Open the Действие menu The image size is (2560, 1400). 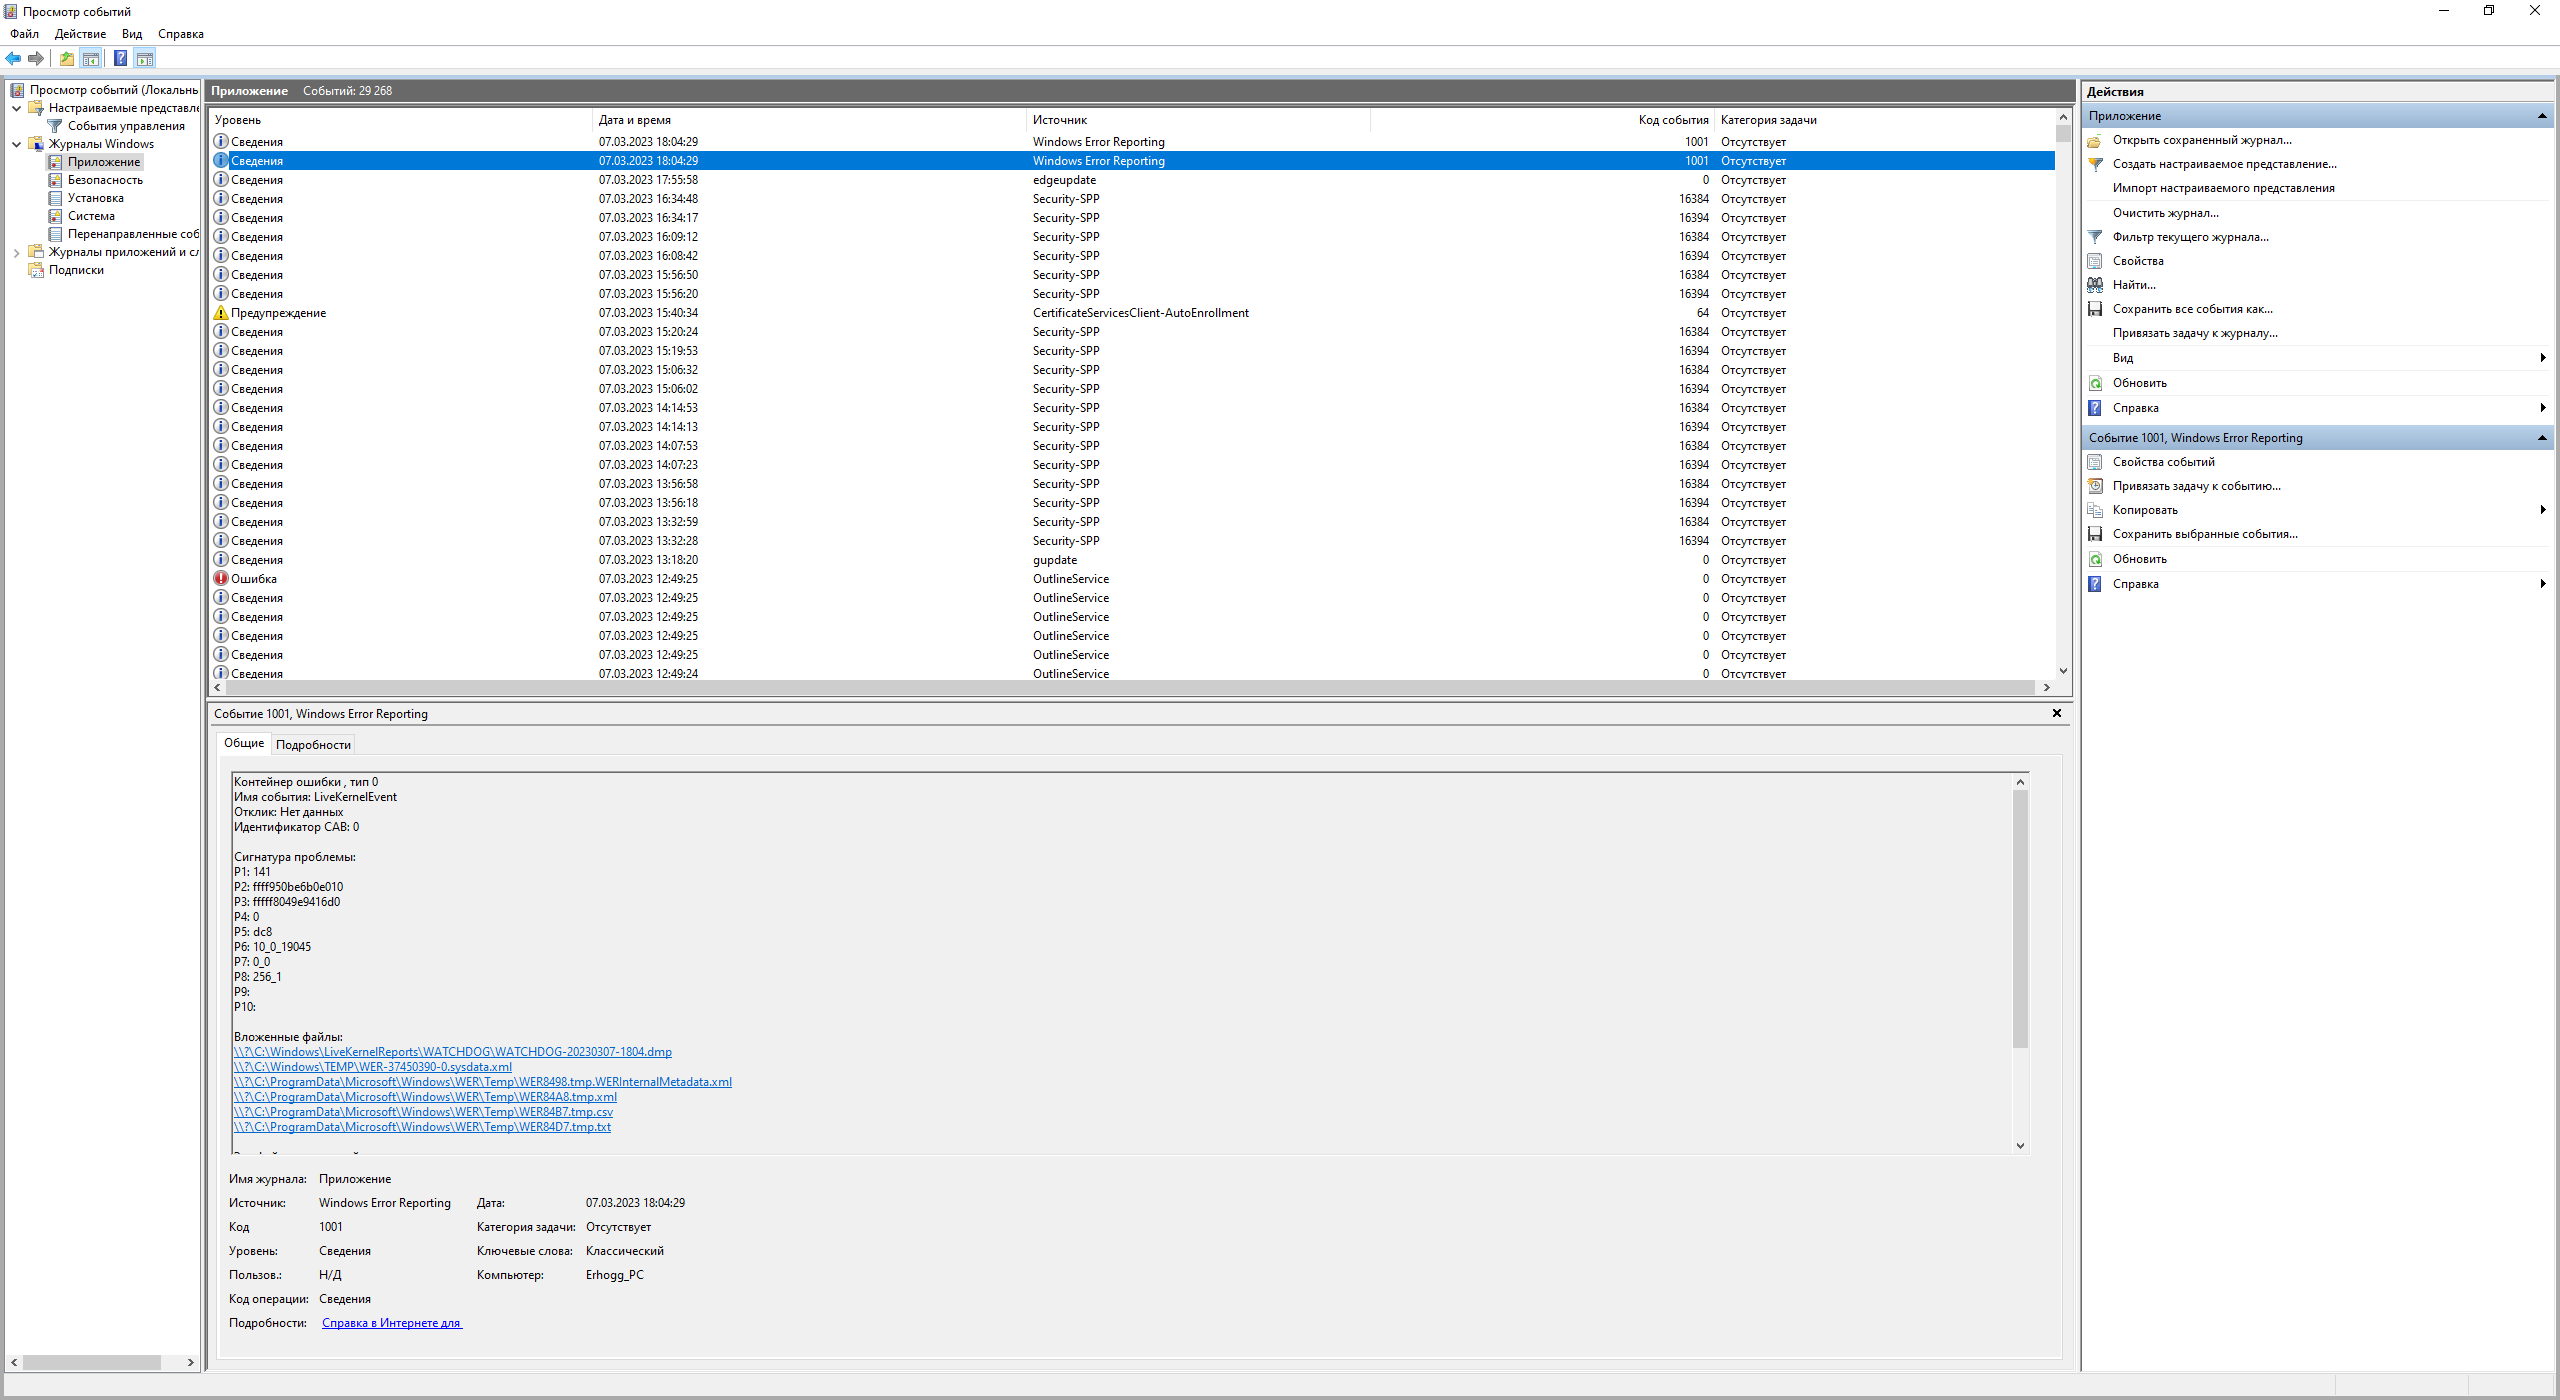coord(80,34)
